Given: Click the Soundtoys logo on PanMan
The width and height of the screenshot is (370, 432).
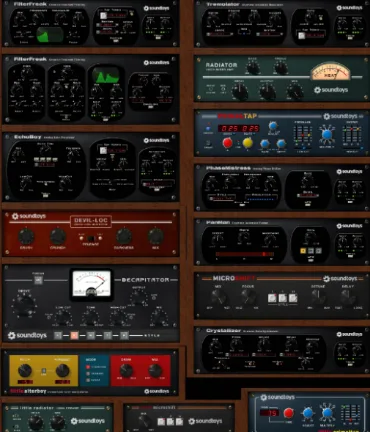Looking at the screenshot, I should 349,226.
